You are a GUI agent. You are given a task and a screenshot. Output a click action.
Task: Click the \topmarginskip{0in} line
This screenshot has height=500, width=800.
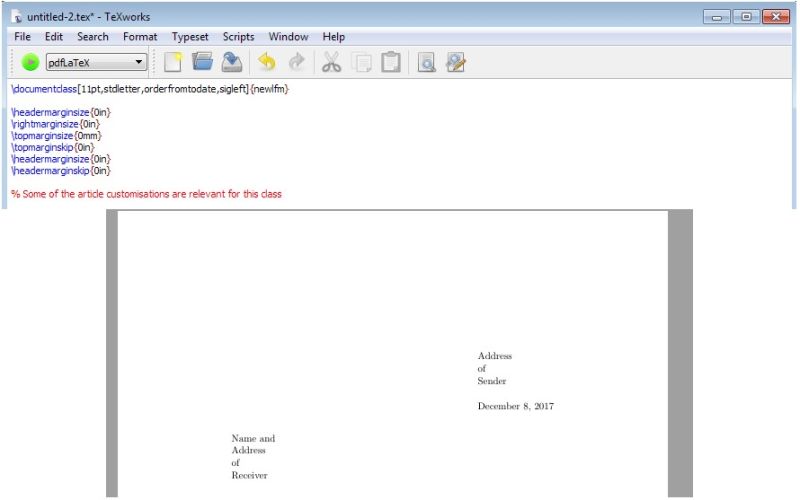(53, 147)
